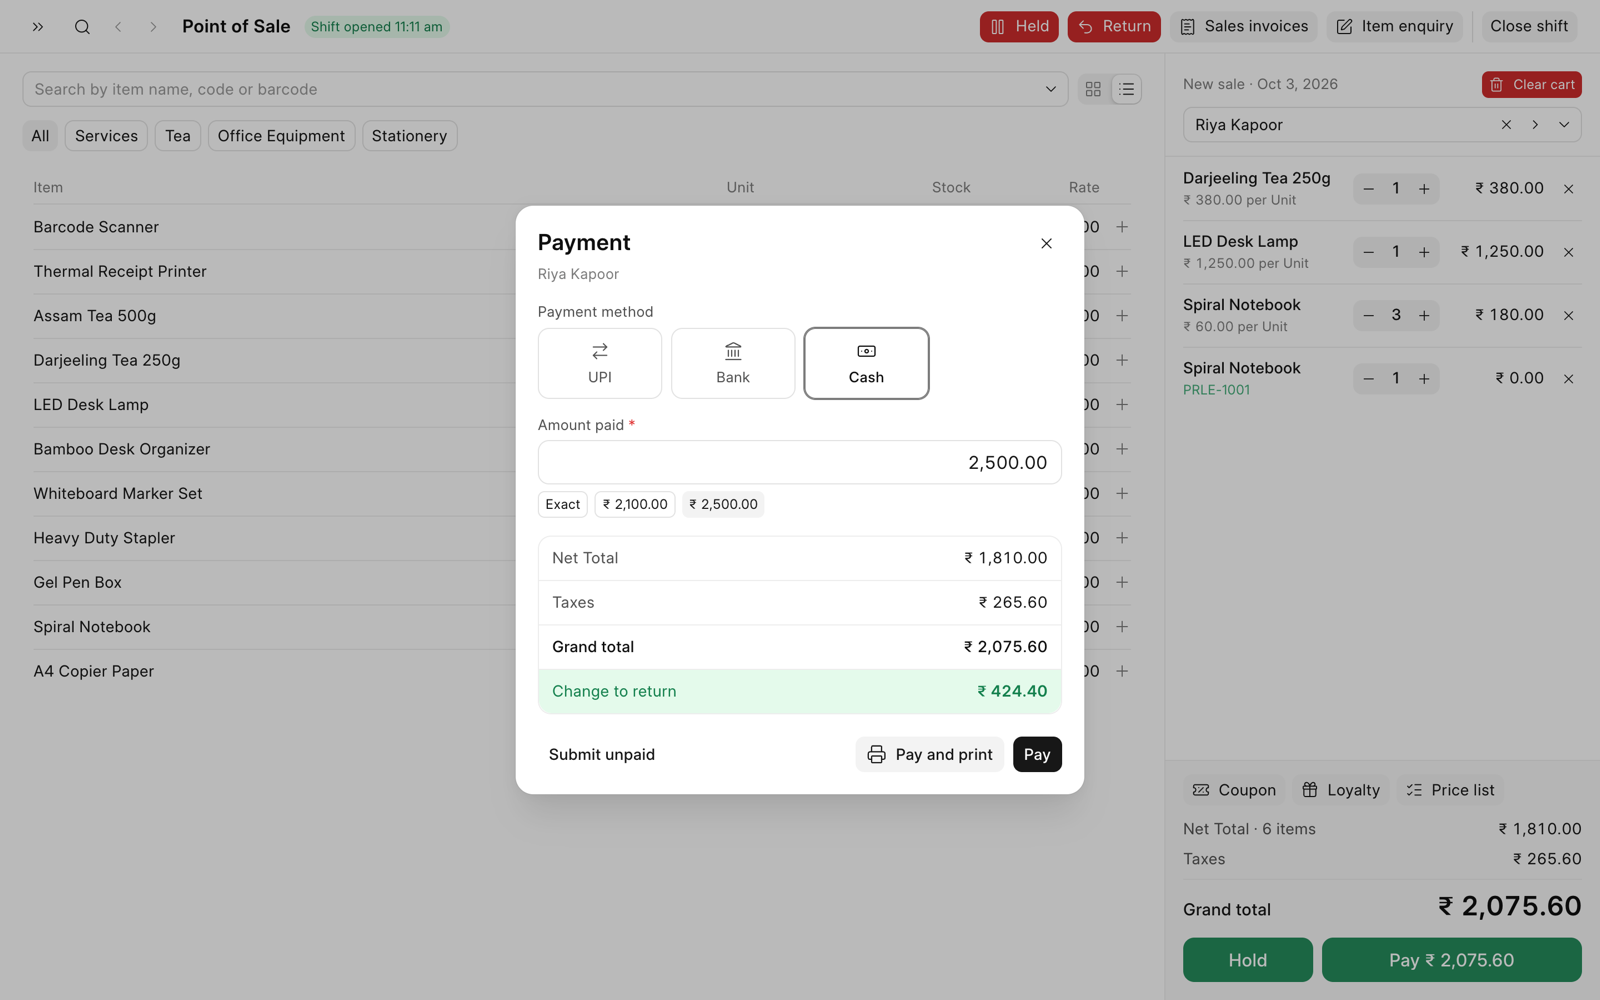Increase free PRLE-1001 Spiral Notebook quantity
Screen dimensions: 1600x1000
tap(1424, 379)
